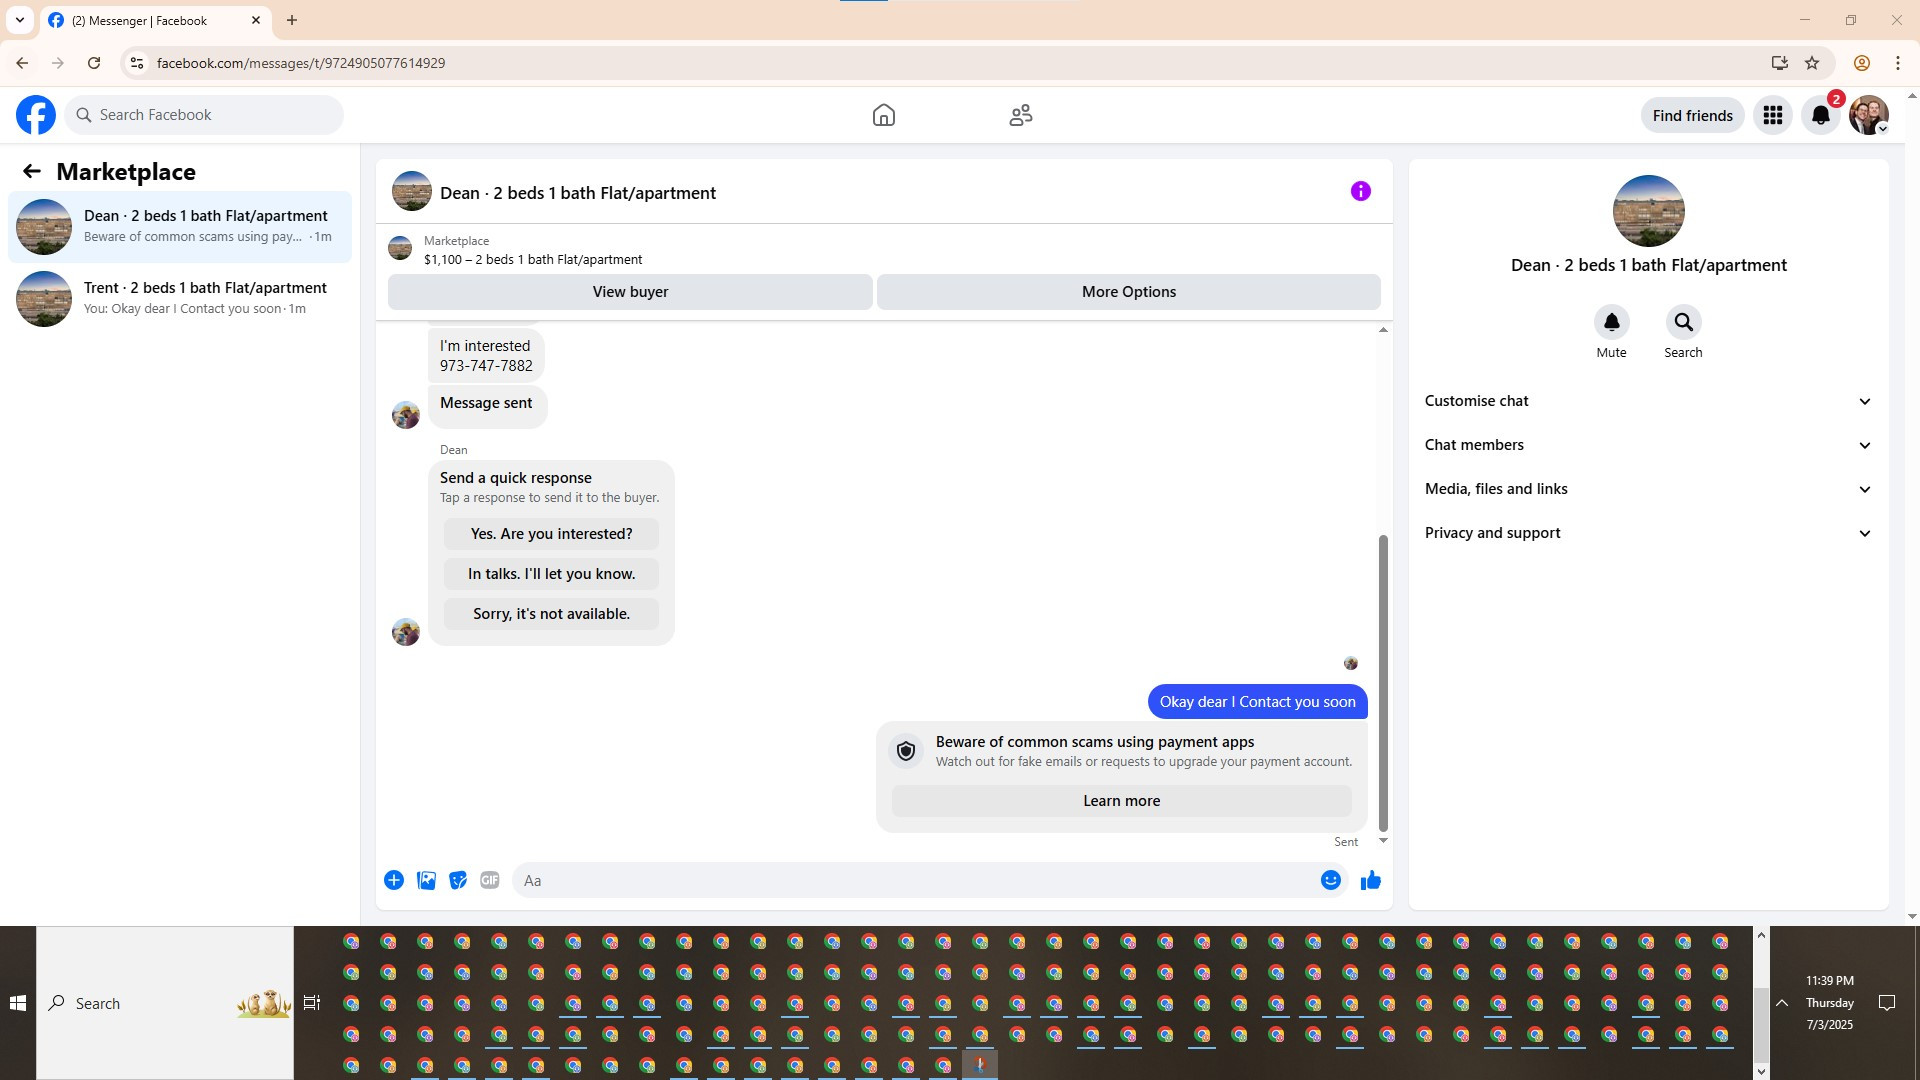This screenshot has height=1080, width=1920.
Task: Expand Media, files and links section
Action: (x=1648, y=489)
